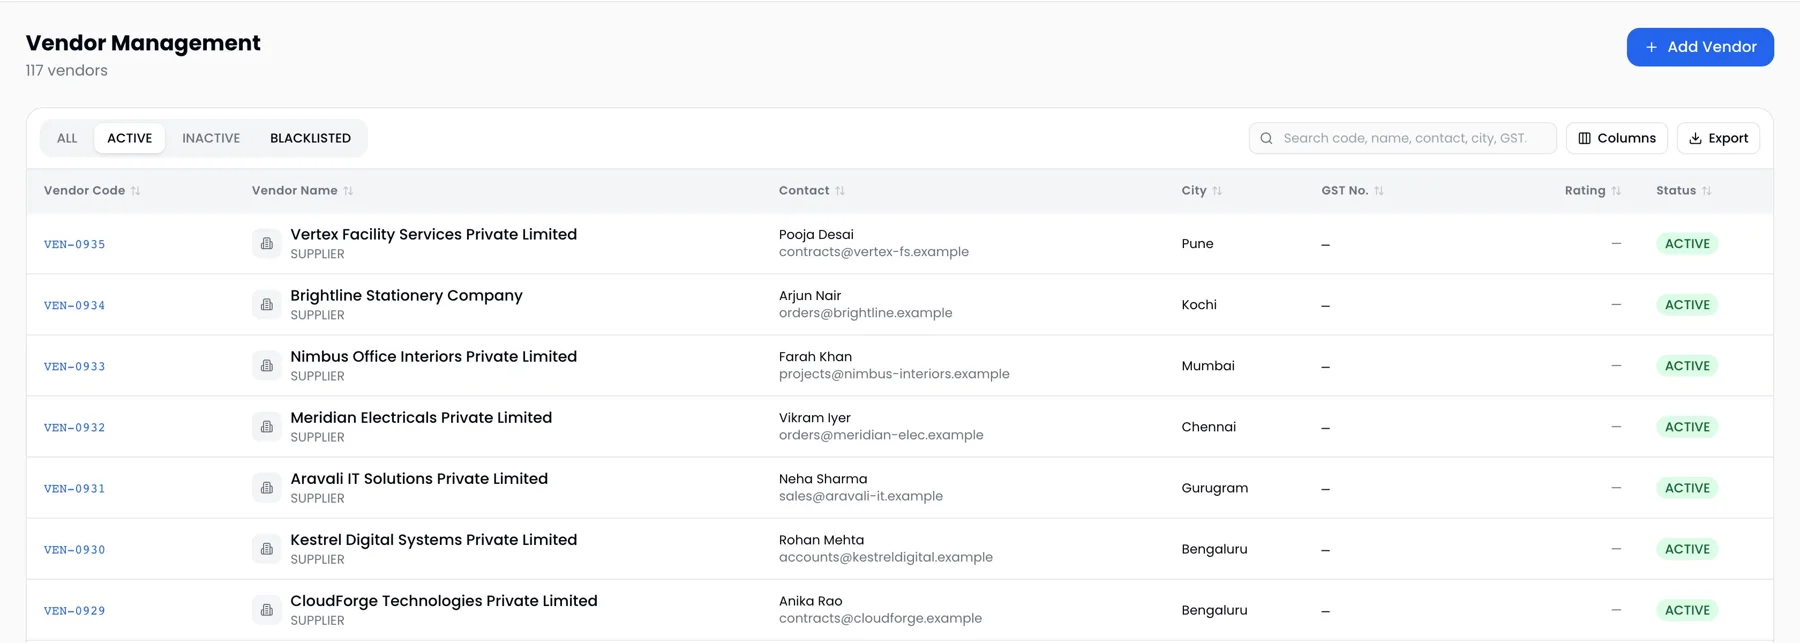Select the ACTIVE filter tab
This screenshot has width=1800, height=643.
pos(130,138)
